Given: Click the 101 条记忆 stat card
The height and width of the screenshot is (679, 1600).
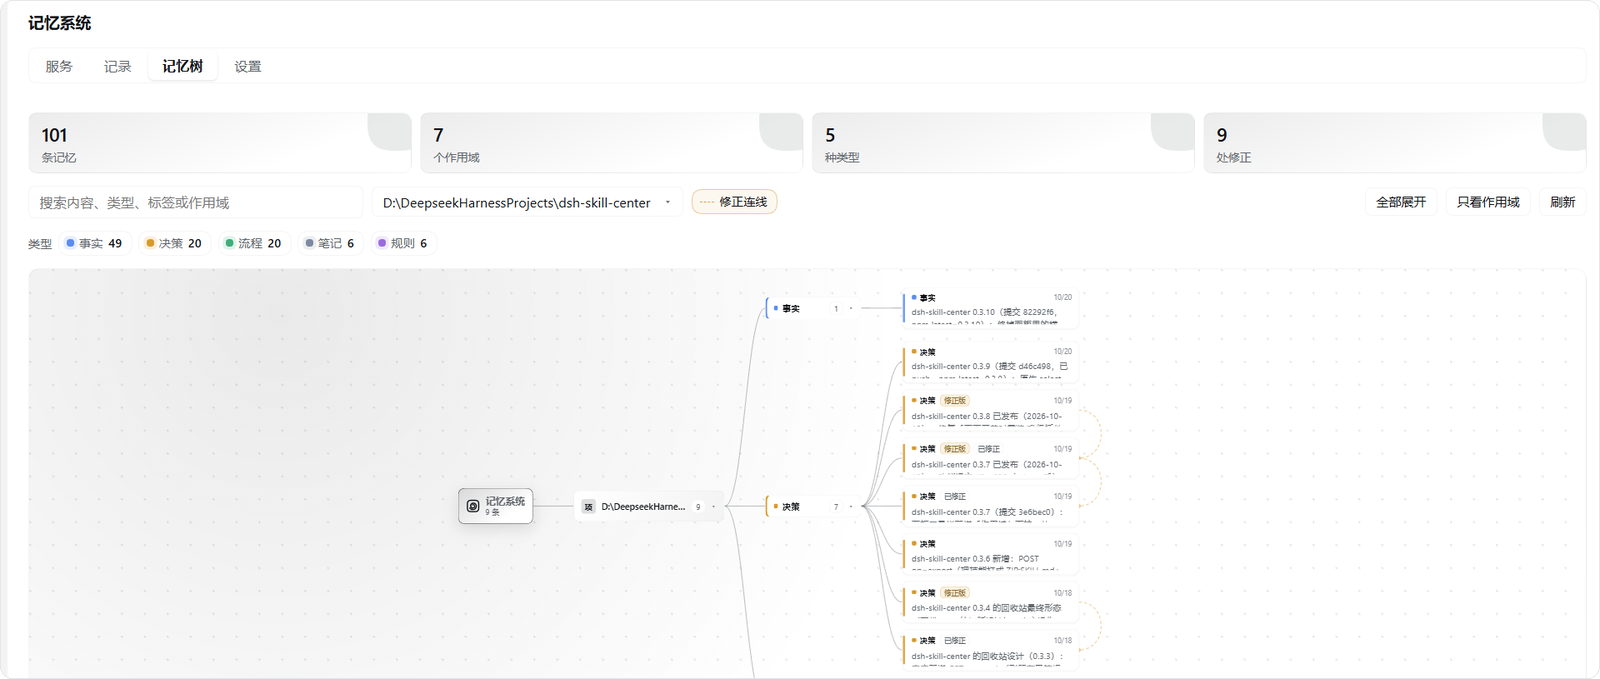Looking at the screenshot, I should tap(220, 143).
